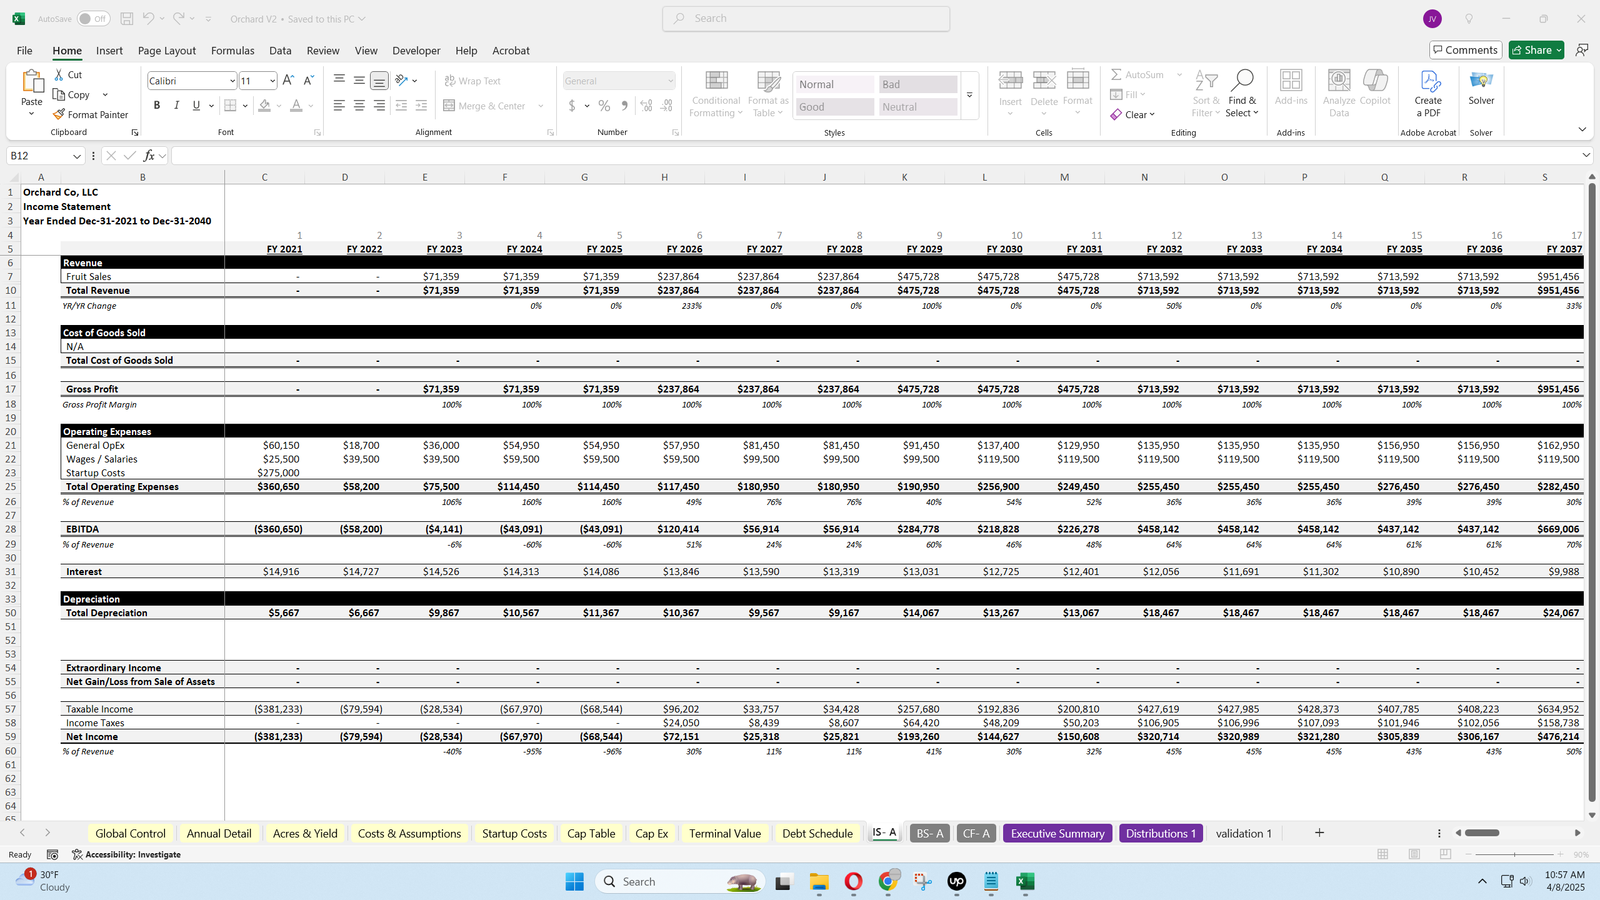1600x900 pixels.
Task: Click the Share button
Action: [x=1536, y=50]
